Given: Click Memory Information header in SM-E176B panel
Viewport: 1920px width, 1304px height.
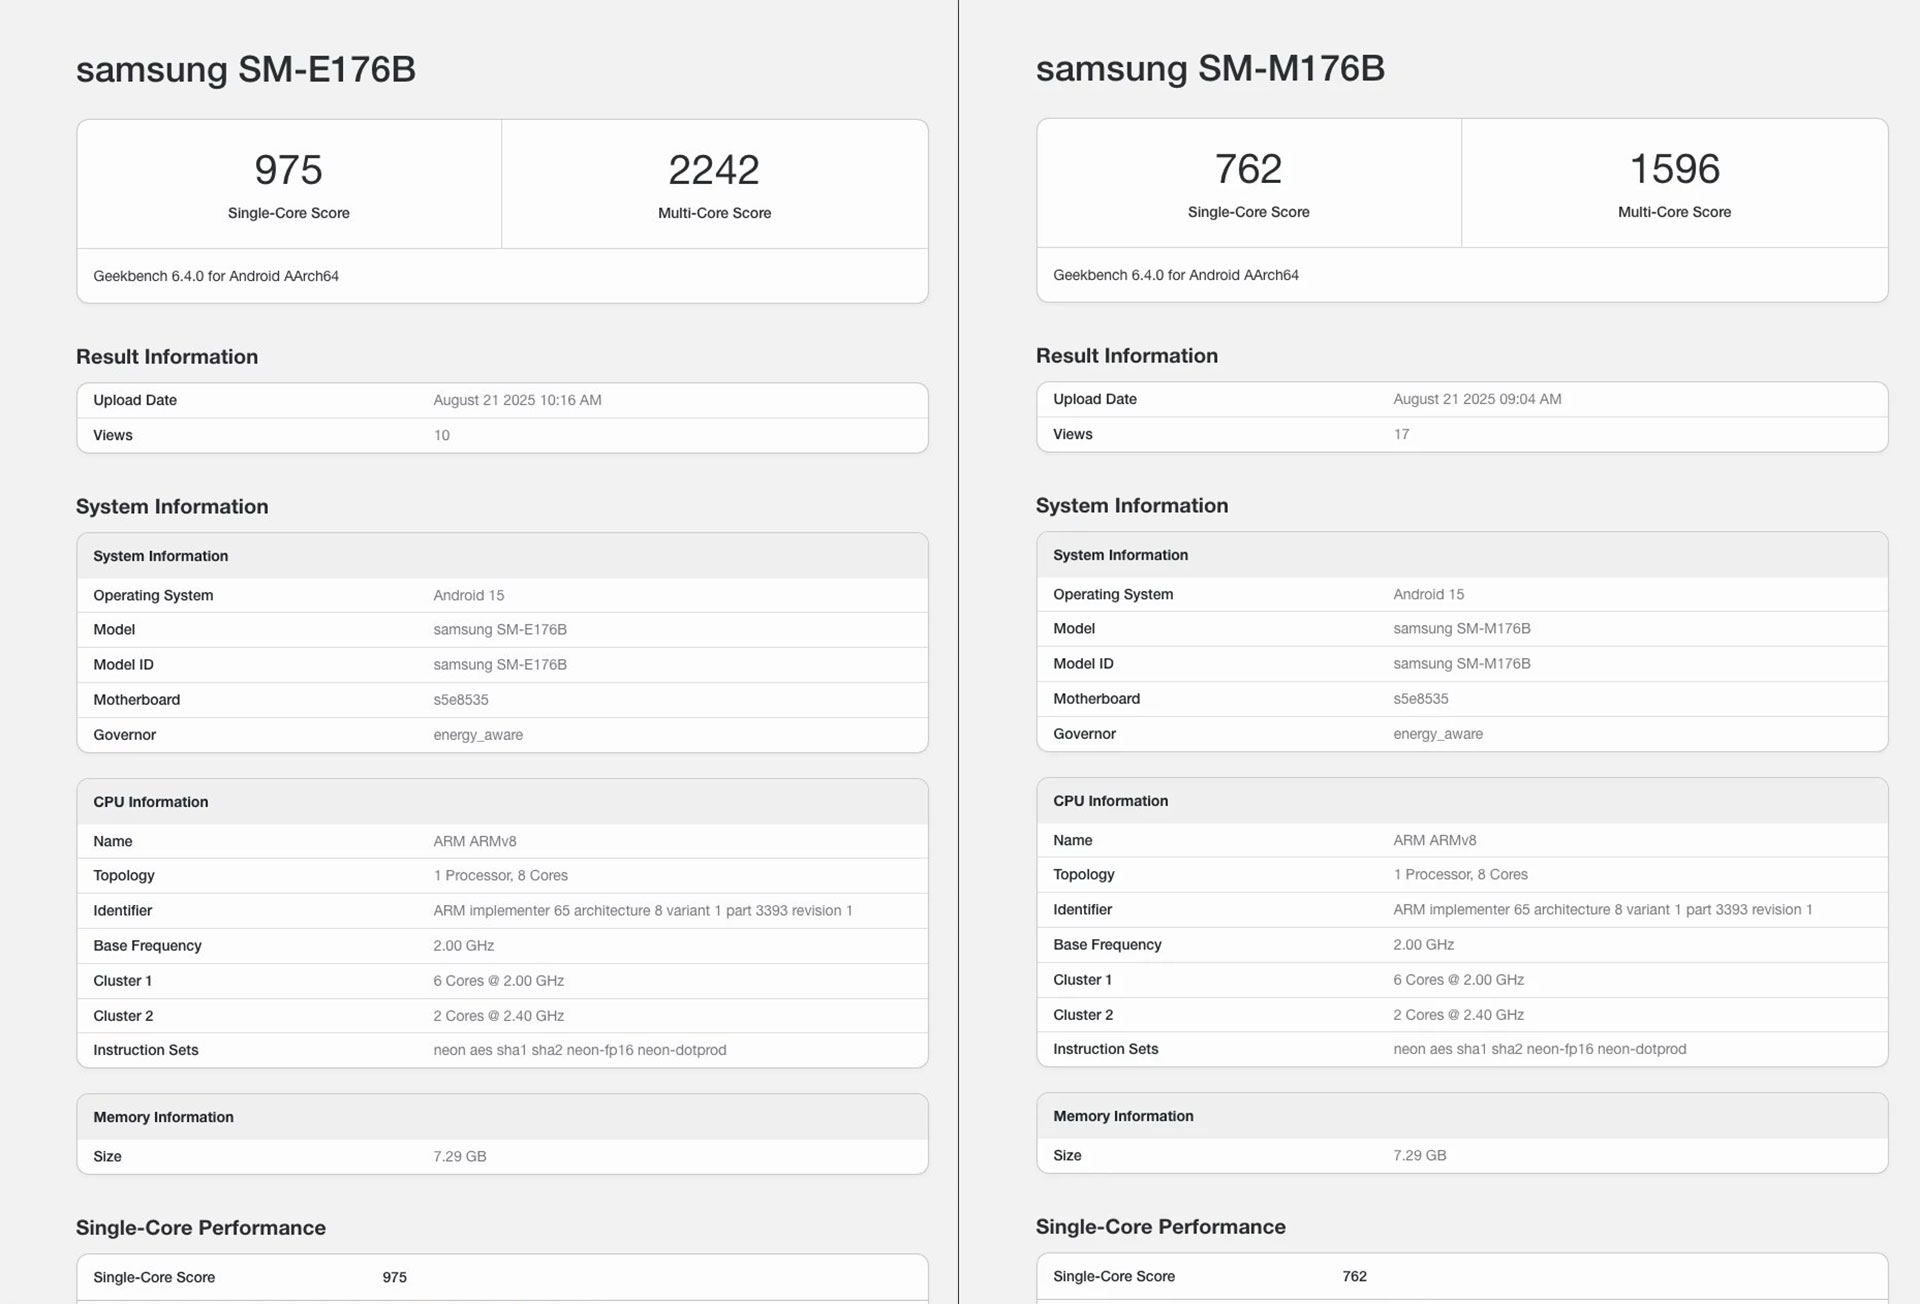Looking at the screenshot, I should tap(164, 1117).
